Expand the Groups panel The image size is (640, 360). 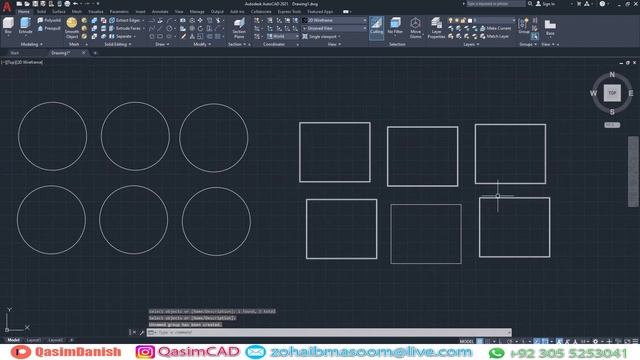(x=528, y=44)
